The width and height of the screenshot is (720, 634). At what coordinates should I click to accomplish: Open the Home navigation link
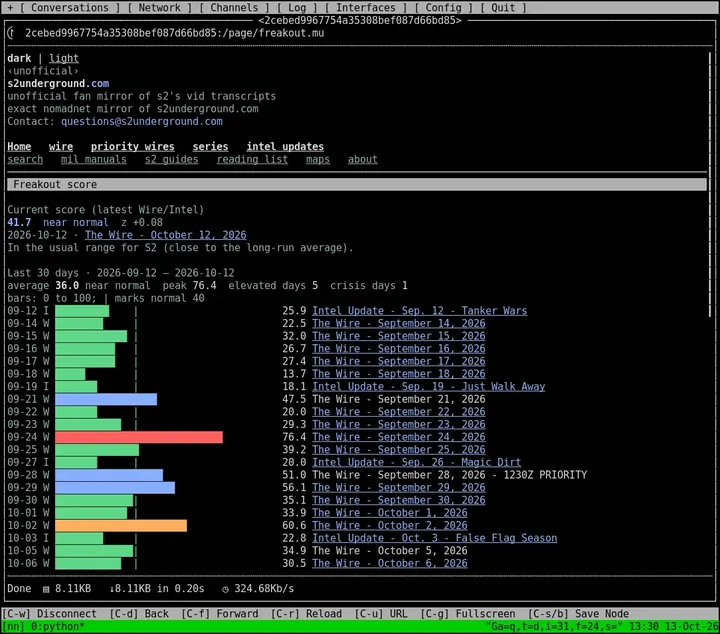pos(19,146)
